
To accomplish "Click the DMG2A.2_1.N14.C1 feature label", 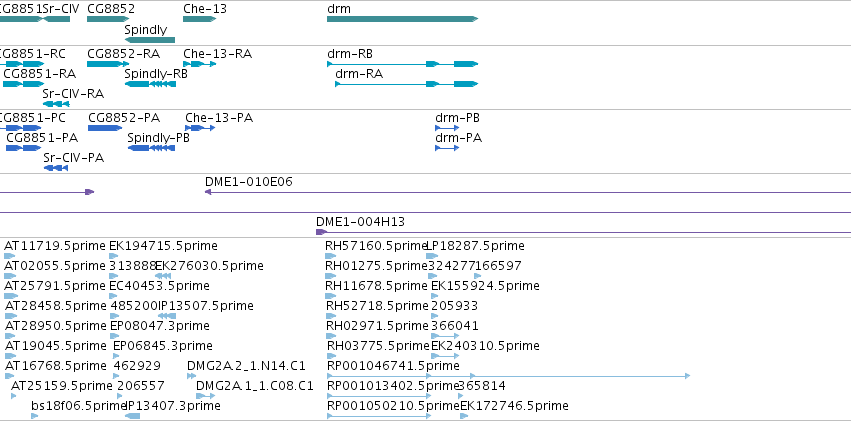I will pos(246,365).
